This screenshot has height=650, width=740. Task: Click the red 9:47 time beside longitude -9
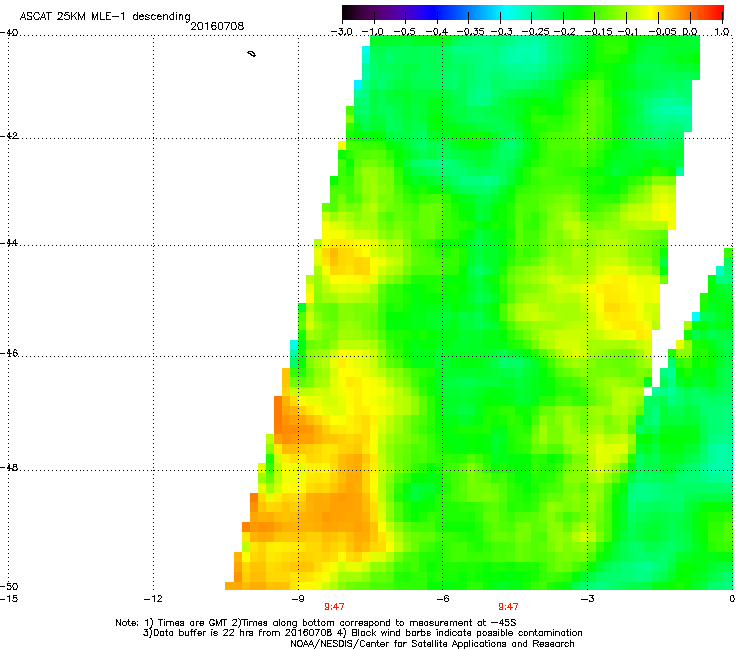click(x=334, y=607)
